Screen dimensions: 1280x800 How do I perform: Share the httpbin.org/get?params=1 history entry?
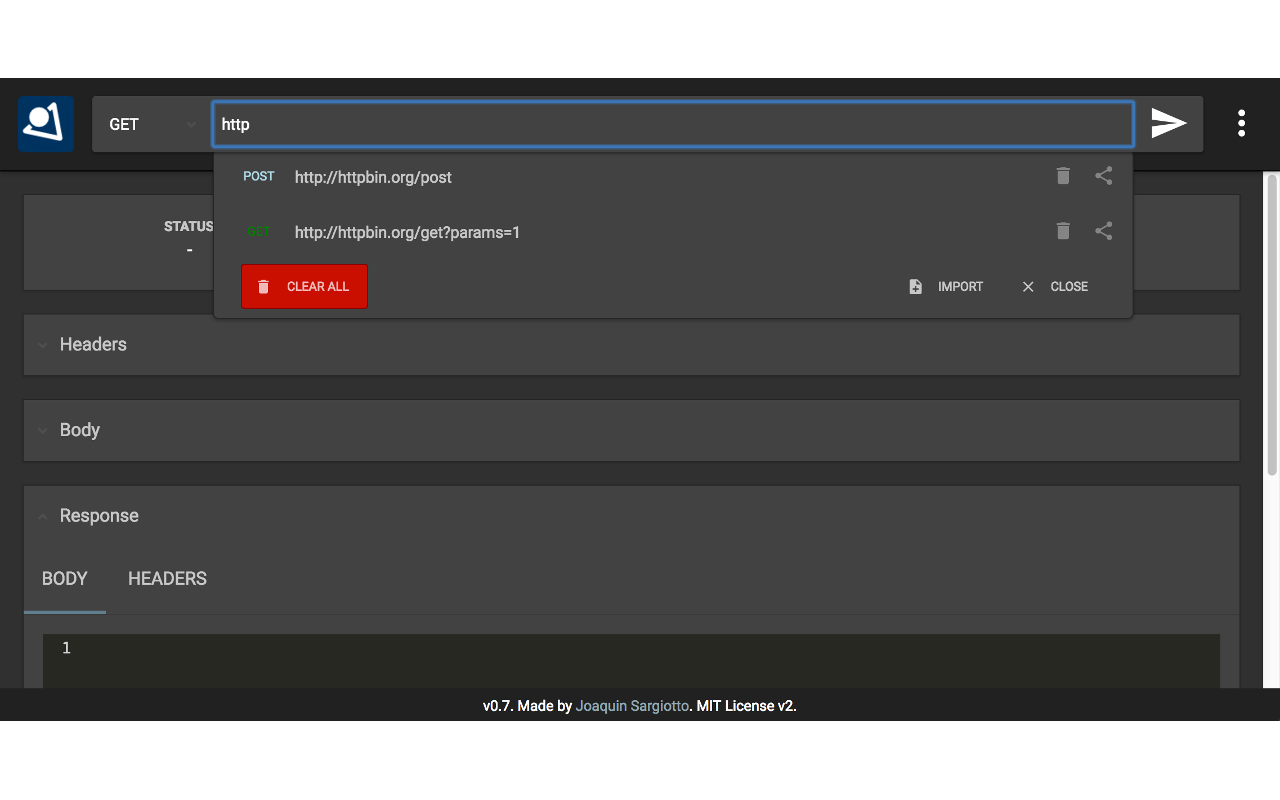[1103, 231]
